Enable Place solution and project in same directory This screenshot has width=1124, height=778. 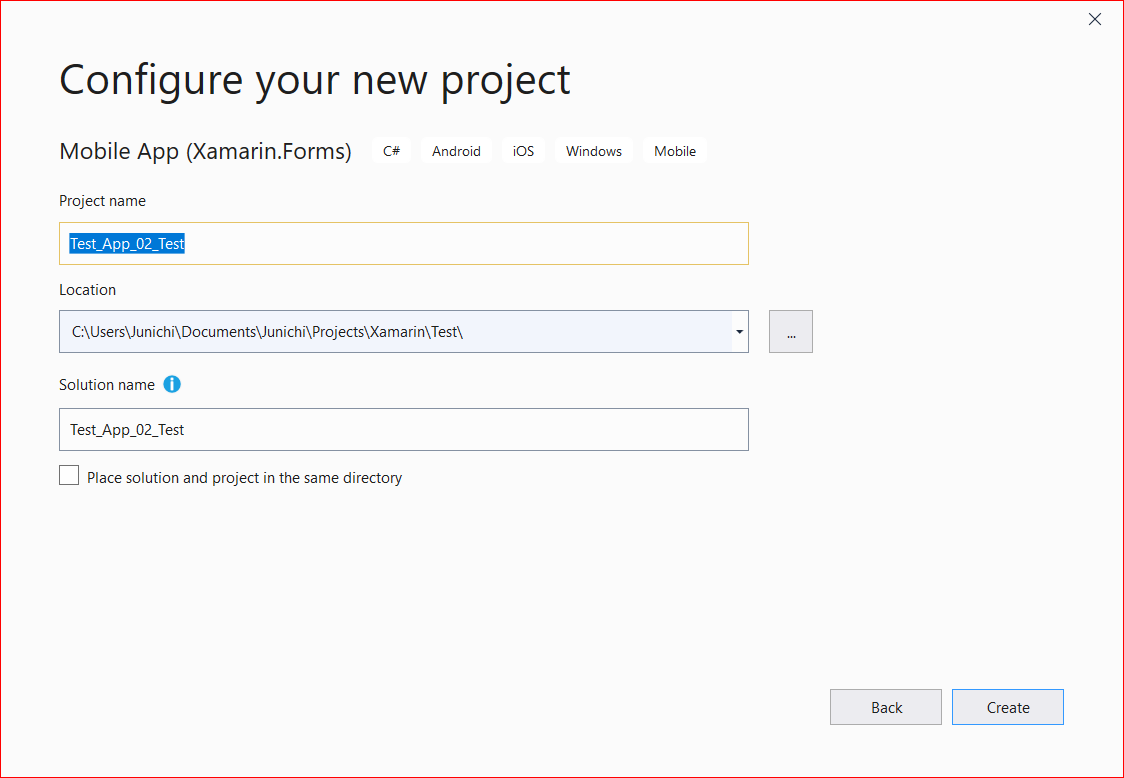69,475
